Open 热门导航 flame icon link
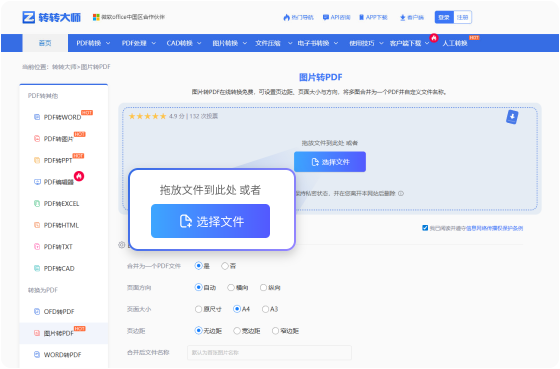The width and height of the screenshot is (560, 369). coord(286,17)
